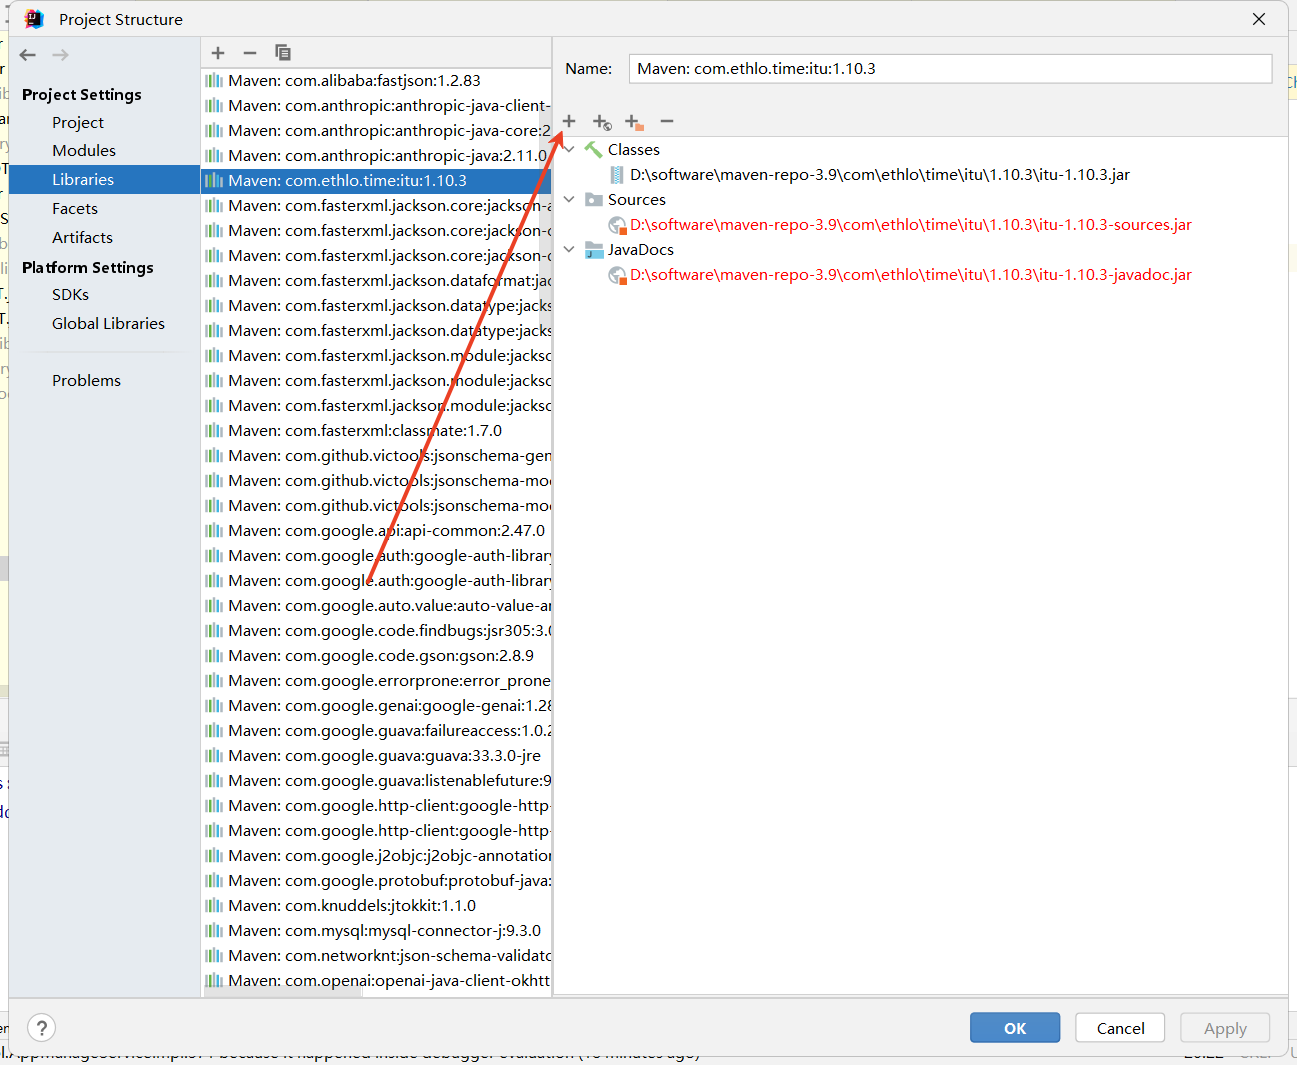Image resolution: width=1297 pixels, height=1065 pixels.
Task: Select Maven: com.fasterxml:classmate:1.7.0
Action: click(376, 430)
